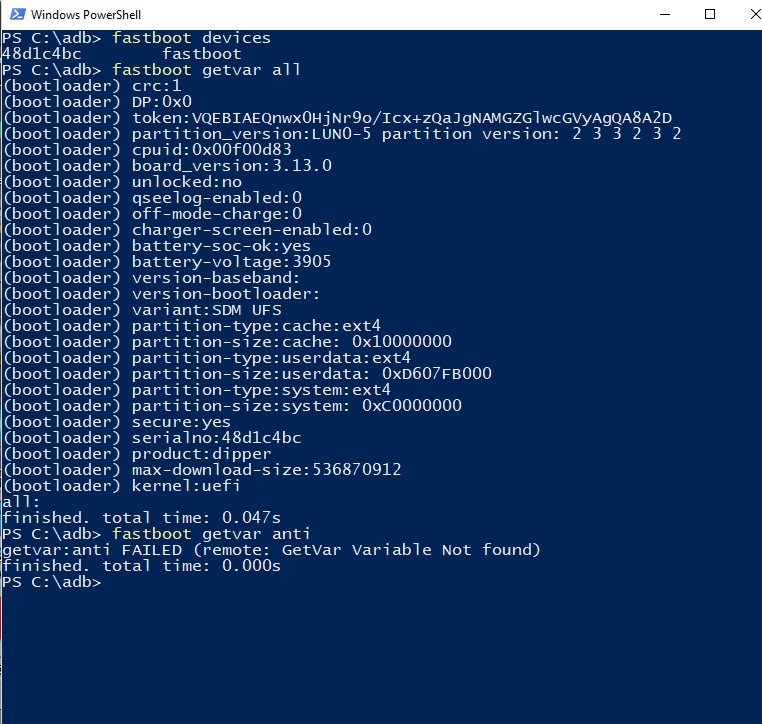
Task: Click the "kernel:uefi" output line
Action: click(x=186, y=486)
